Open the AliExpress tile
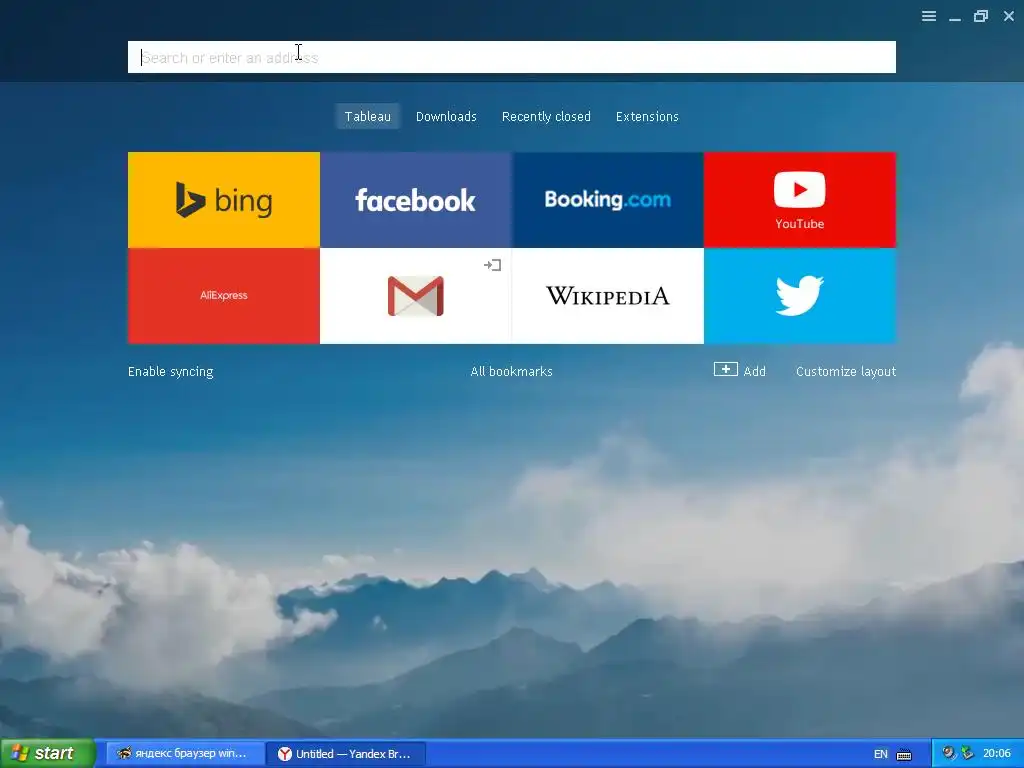Screen dimensions: 1024x768 (223, 296)
